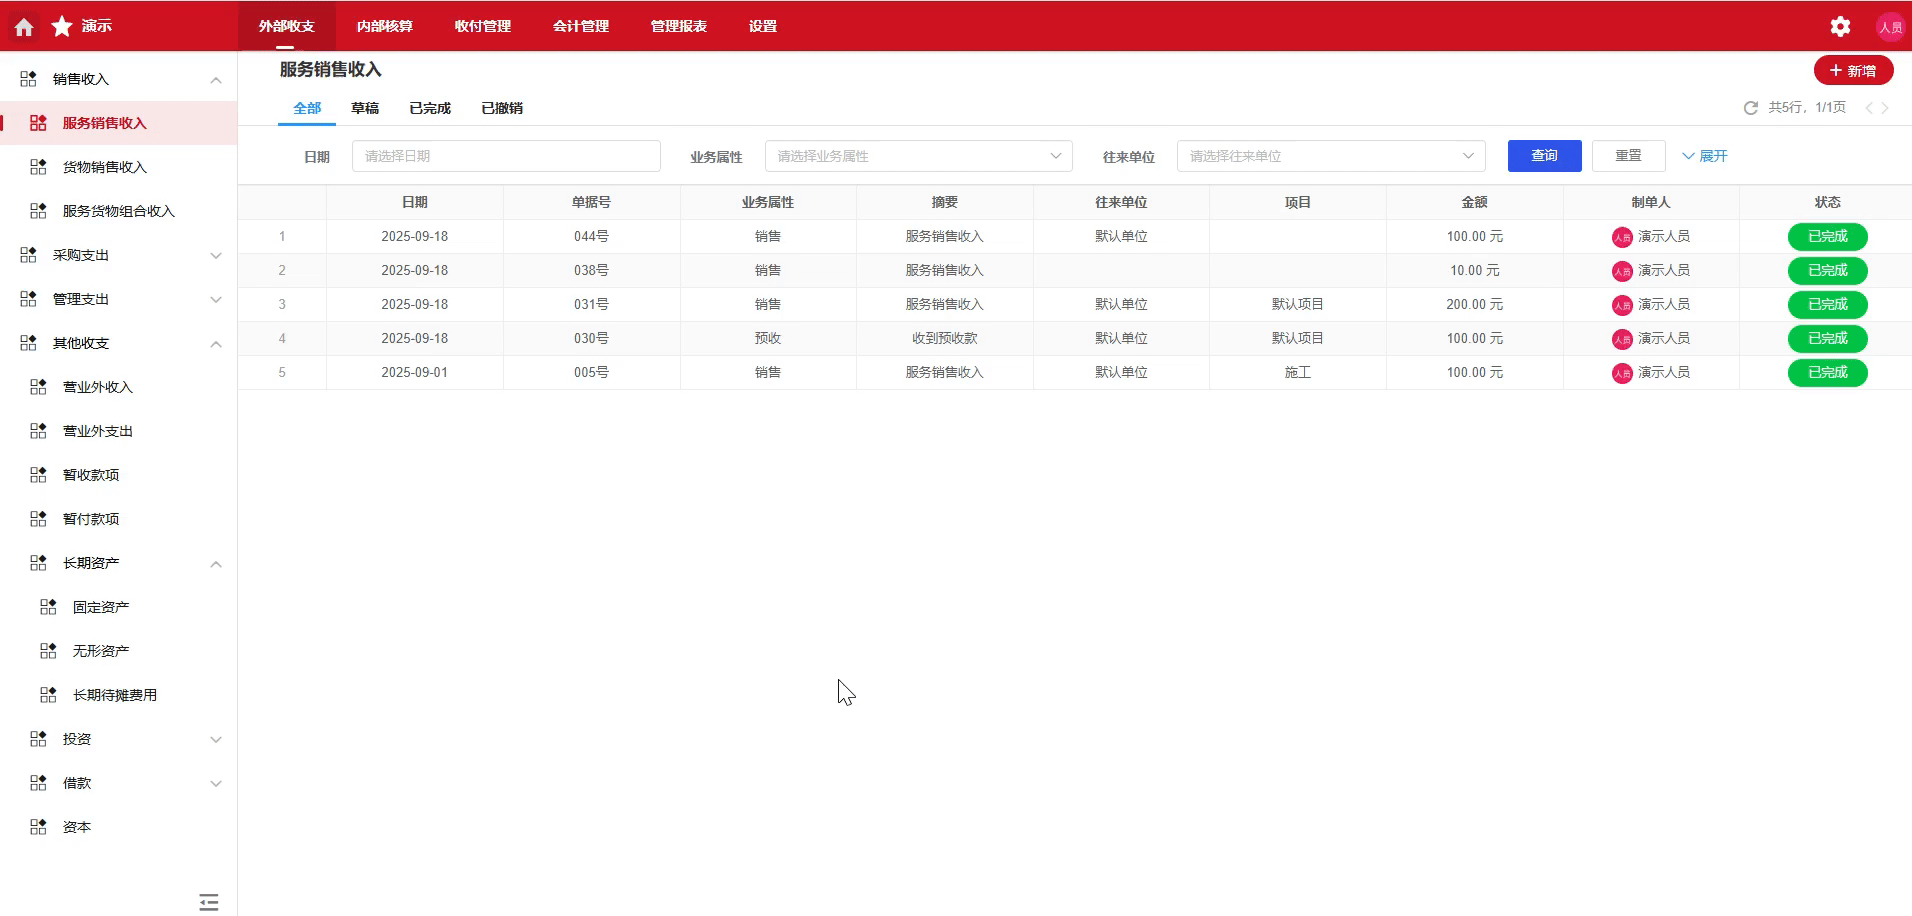Screen dimensions: 1912x916
Task: Open the 业务属性 dropdown
Action: coord(917,155)
